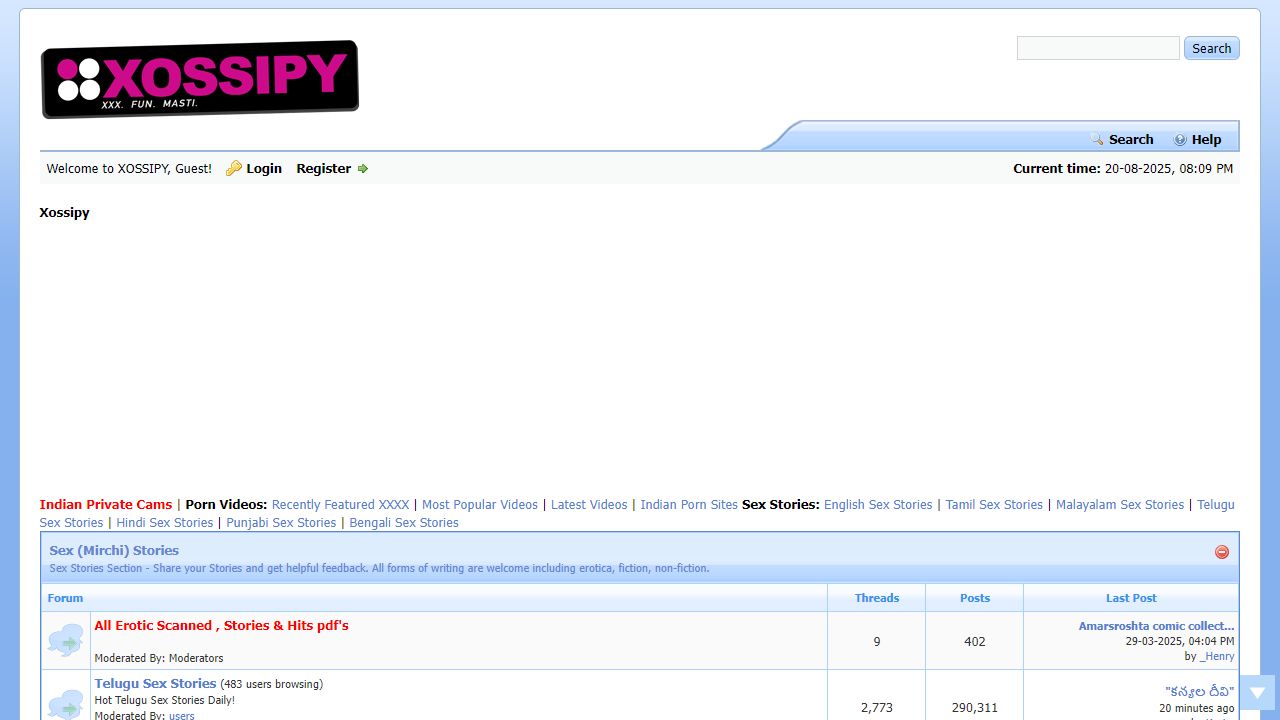Screen dimensions: 1280x720
Task: Click the scroll-down arrow button at bottom right
Action: click(x=1257, y=693)
